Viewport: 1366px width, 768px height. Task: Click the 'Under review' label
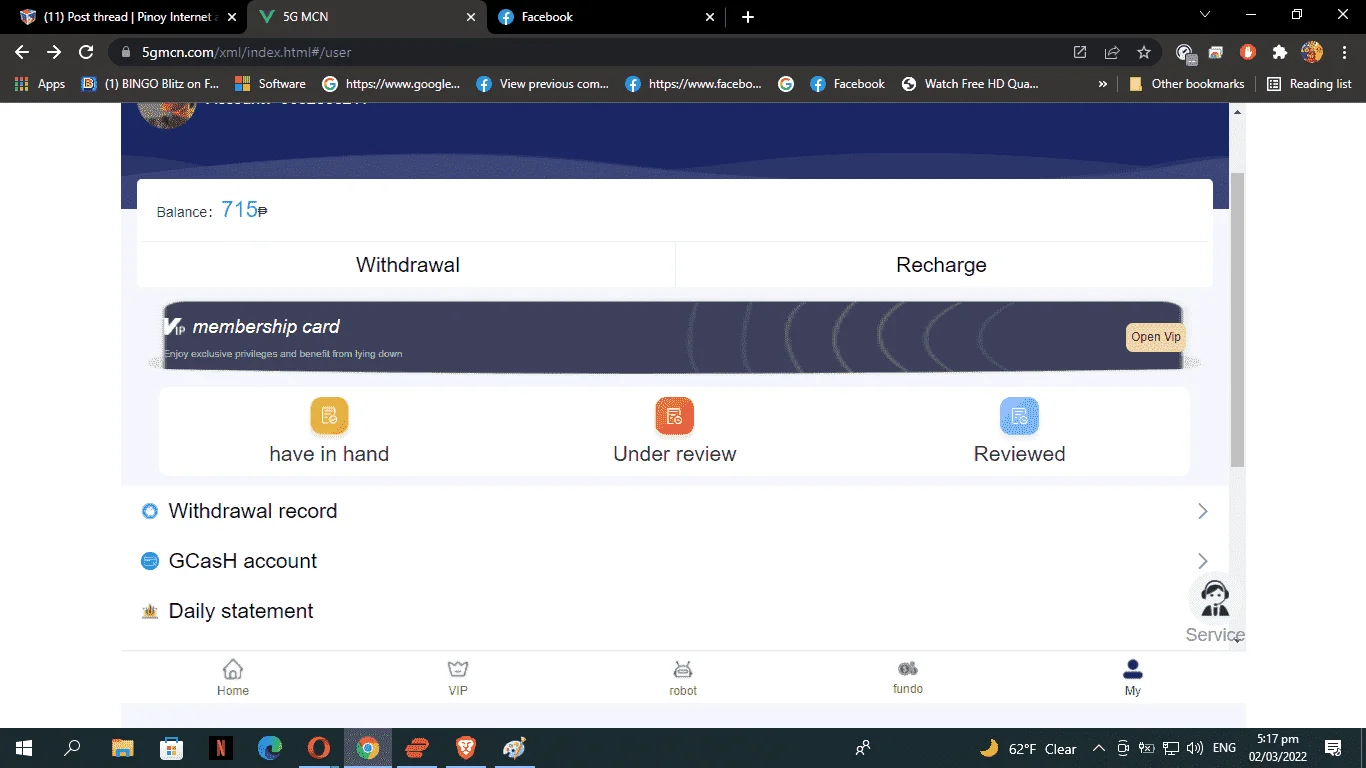(674, 454)
